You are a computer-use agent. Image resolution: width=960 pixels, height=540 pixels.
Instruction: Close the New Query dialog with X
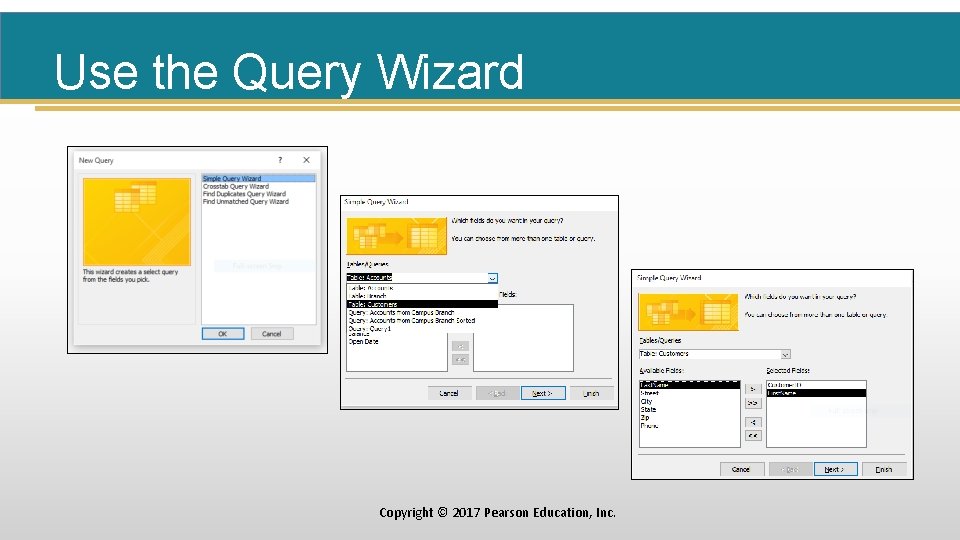[306, 160]
